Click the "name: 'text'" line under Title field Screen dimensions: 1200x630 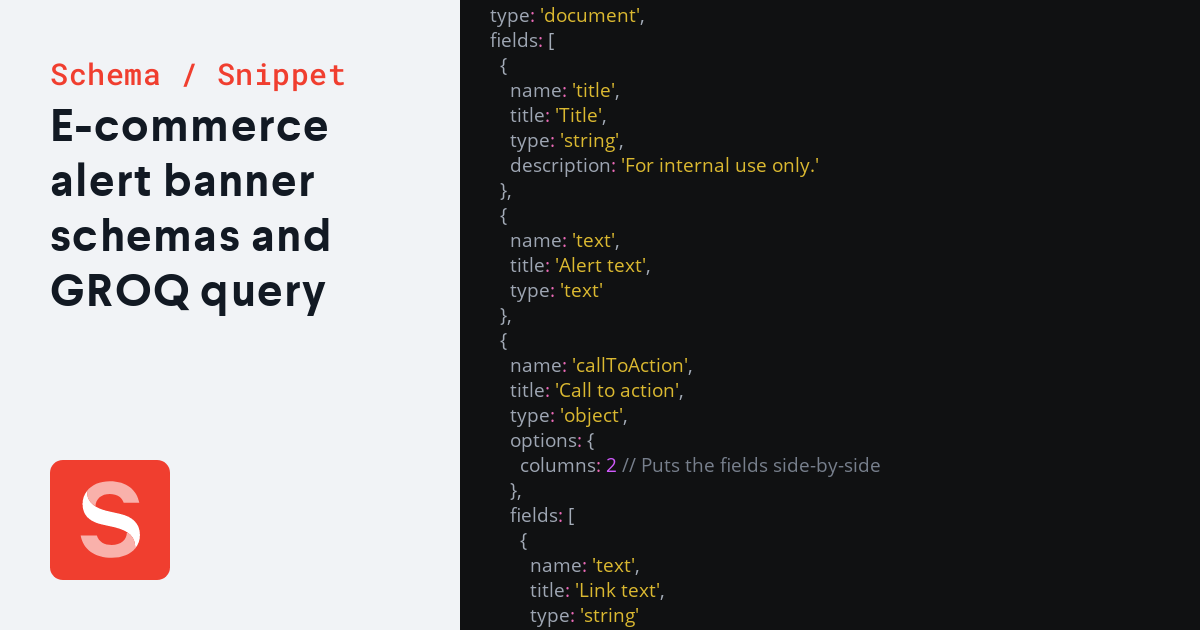point(565,240)
